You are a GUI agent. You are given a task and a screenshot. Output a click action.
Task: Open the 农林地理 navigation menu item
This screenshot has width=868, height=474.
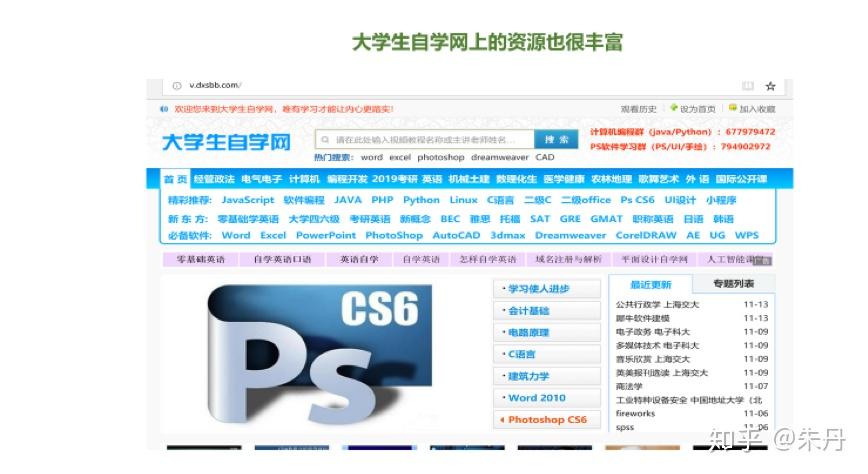(x=611, y=179)
